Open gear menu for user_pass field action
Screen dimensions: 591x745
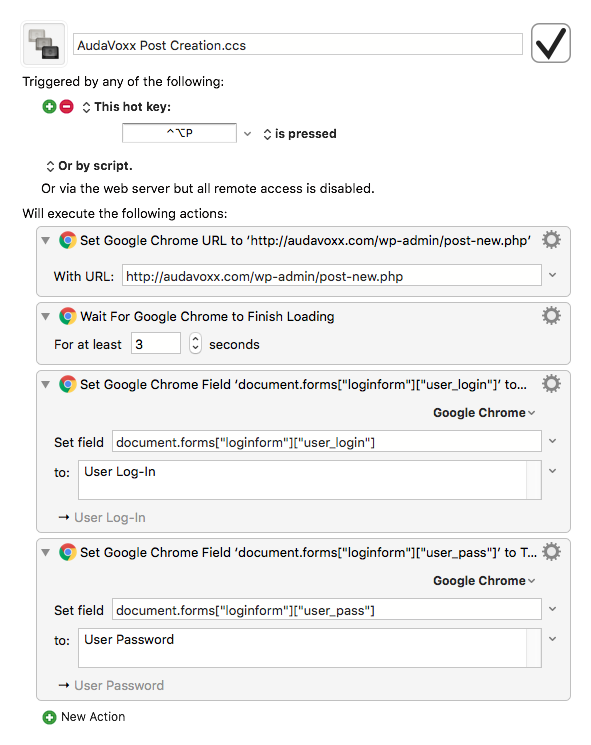point(551,552)
